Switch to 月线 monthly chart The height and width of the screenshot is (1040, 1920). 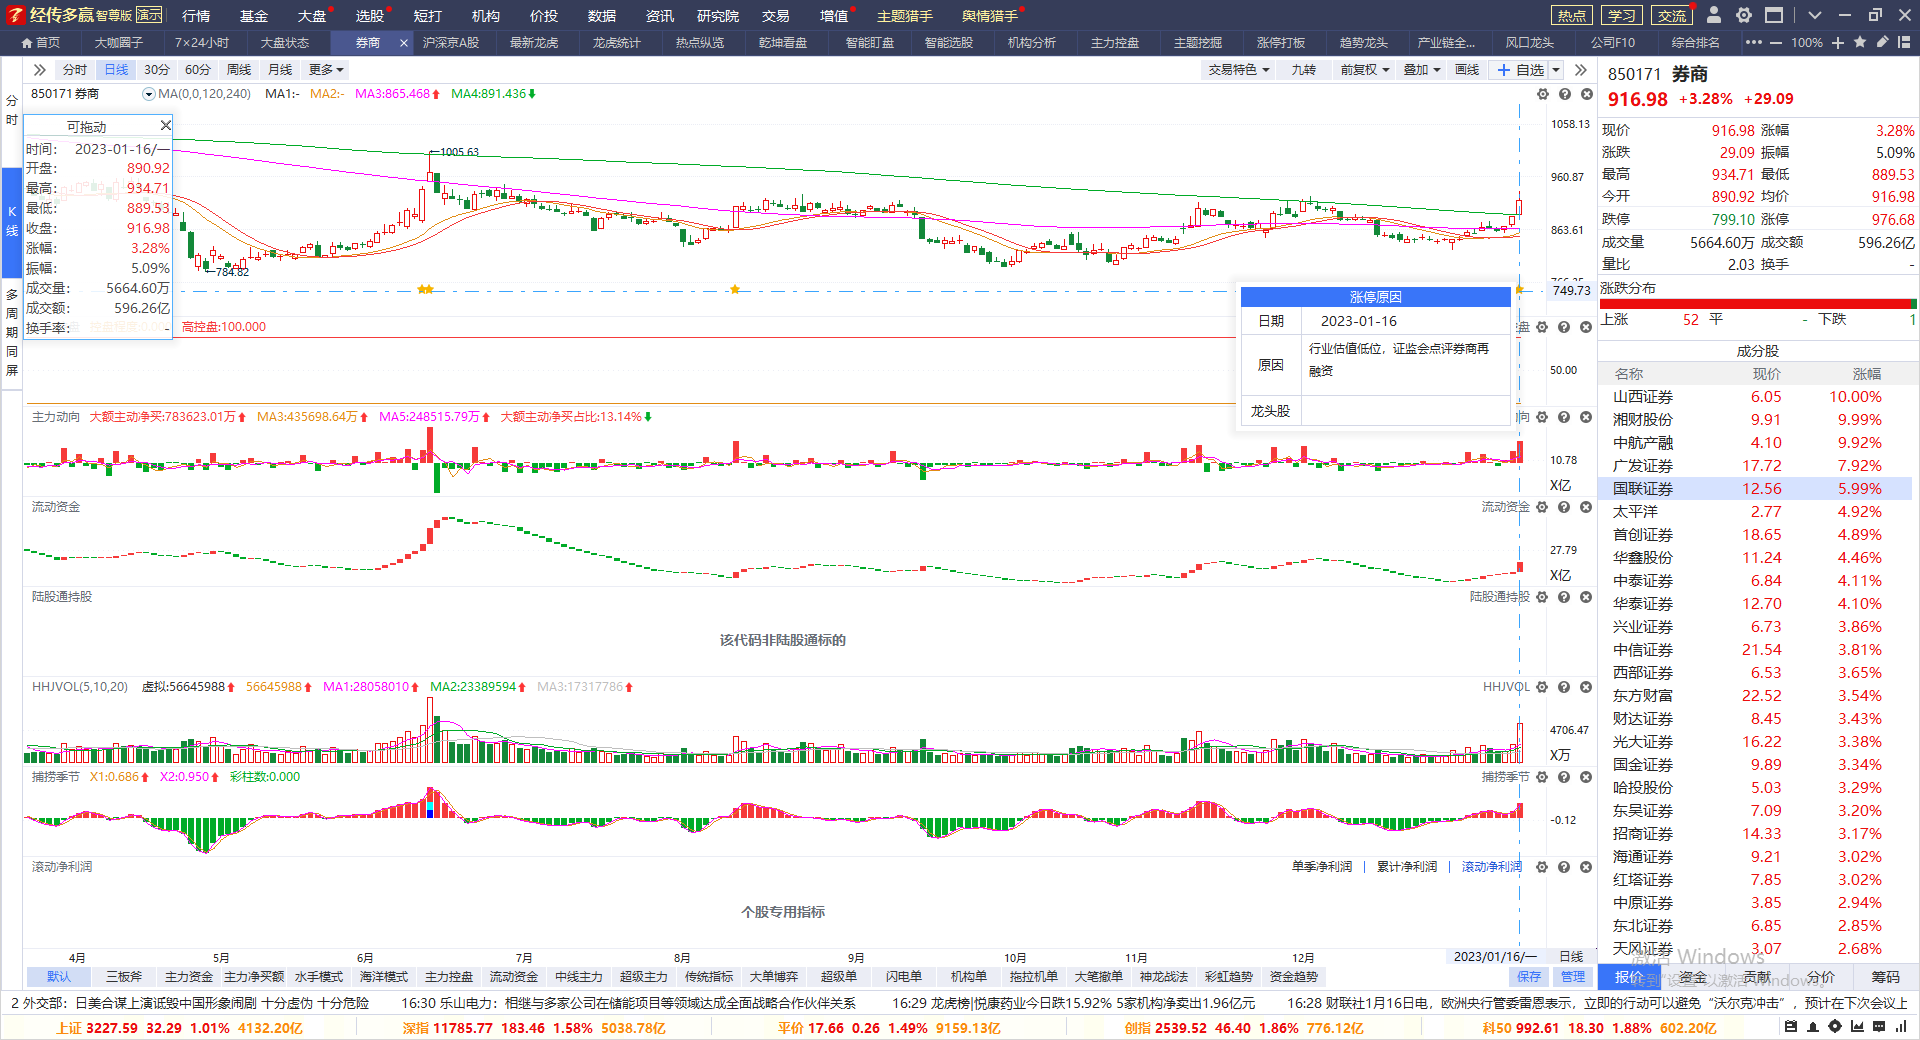point(280,70)
